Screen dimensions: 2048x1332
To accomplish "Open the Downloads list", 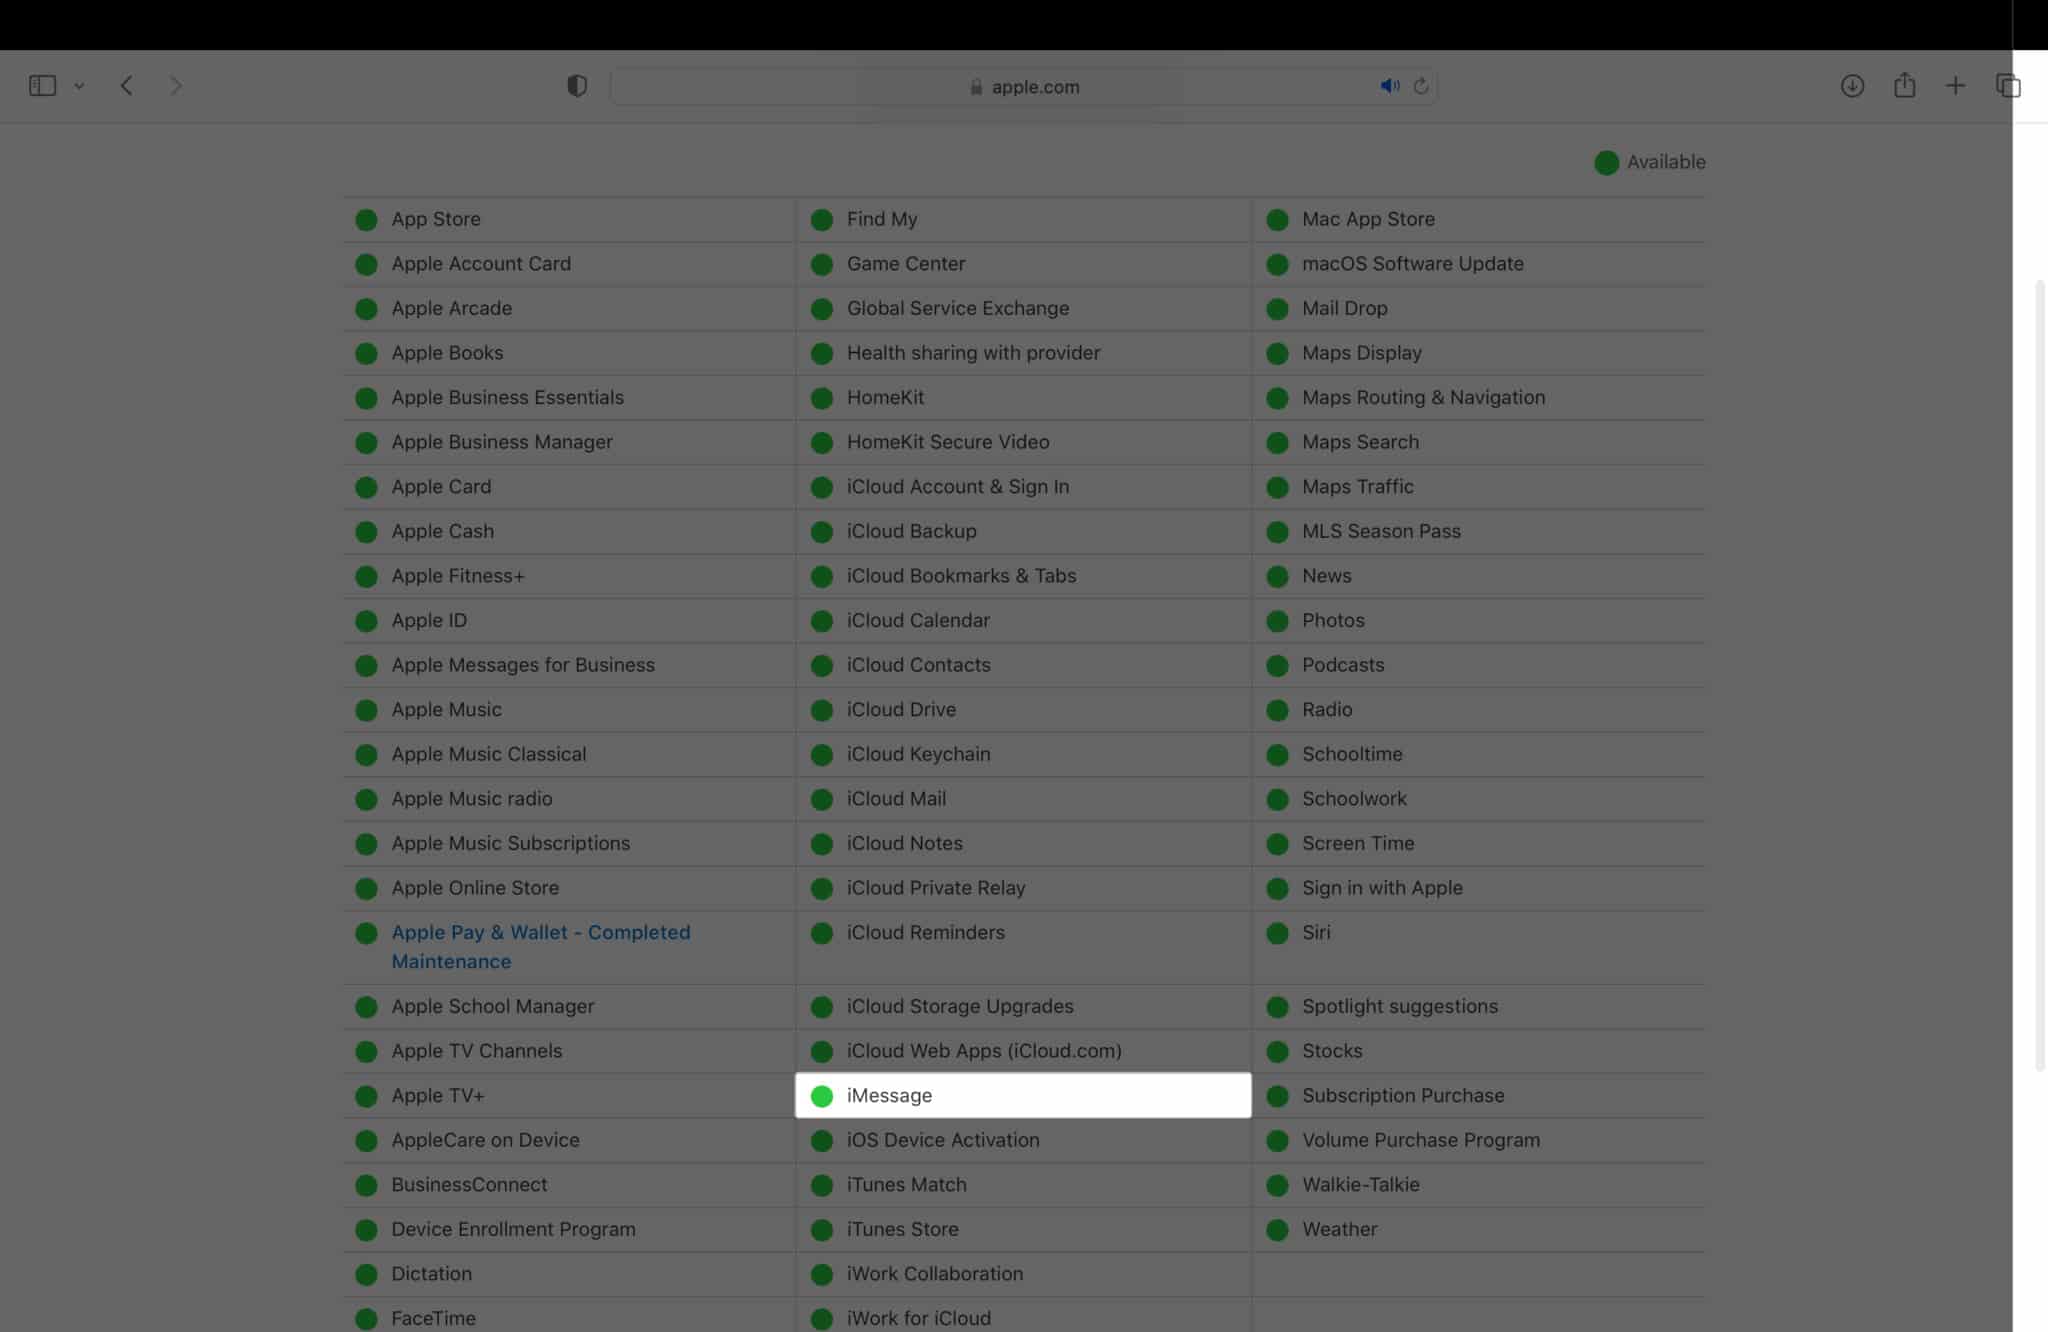I will [x=1852, y=86].
